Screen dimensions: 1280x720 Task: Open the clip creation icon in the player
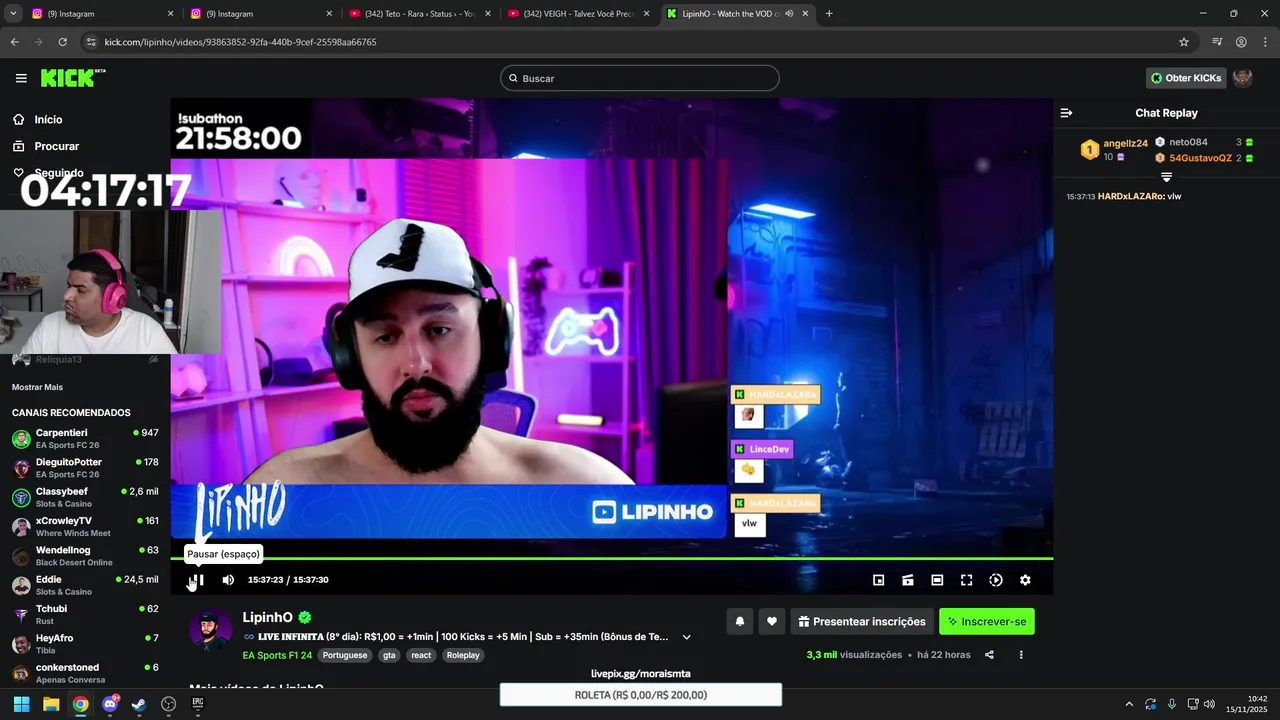908,580
